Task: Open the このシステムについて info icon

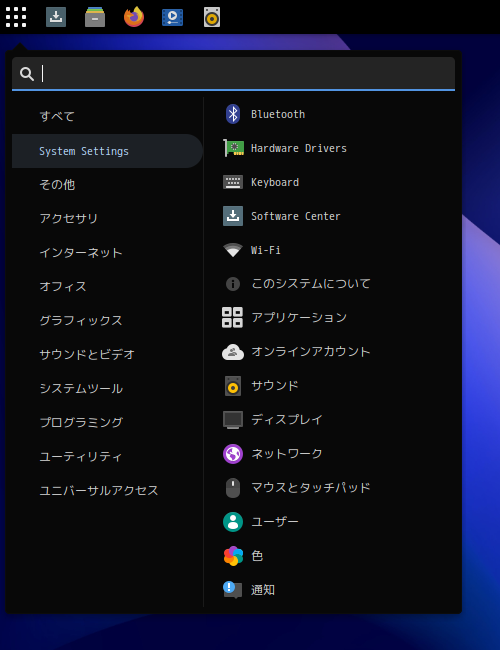Action: click(x=233, y=284)
